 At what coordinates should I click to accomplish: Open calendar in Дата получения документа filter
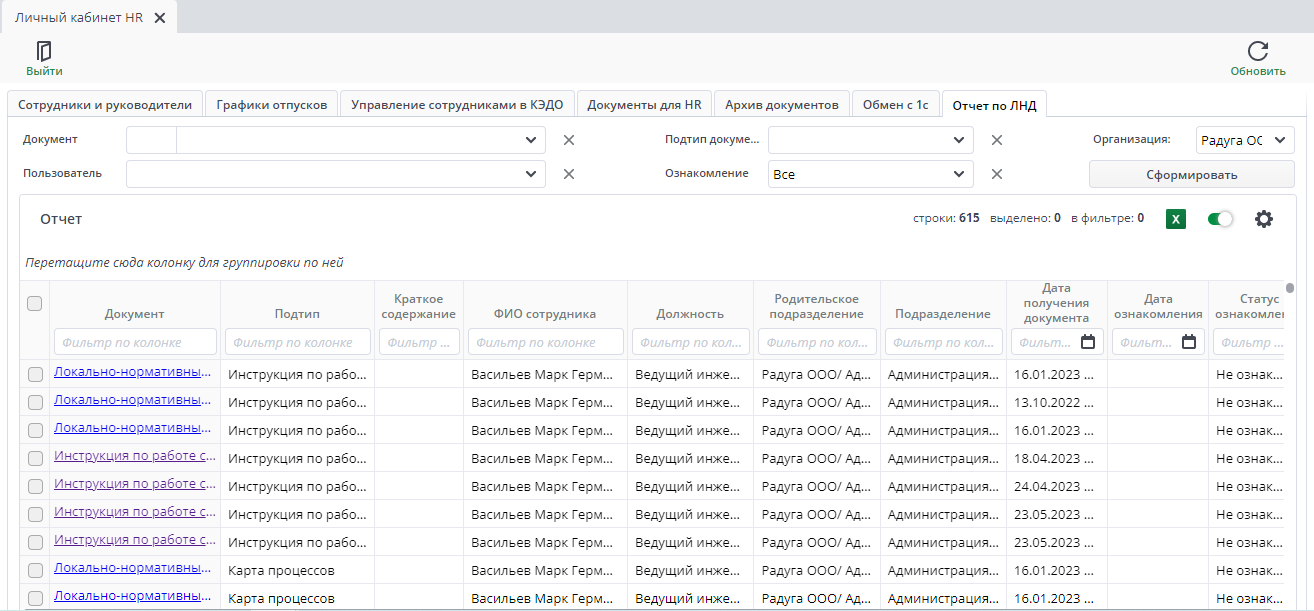[1088, 342]
